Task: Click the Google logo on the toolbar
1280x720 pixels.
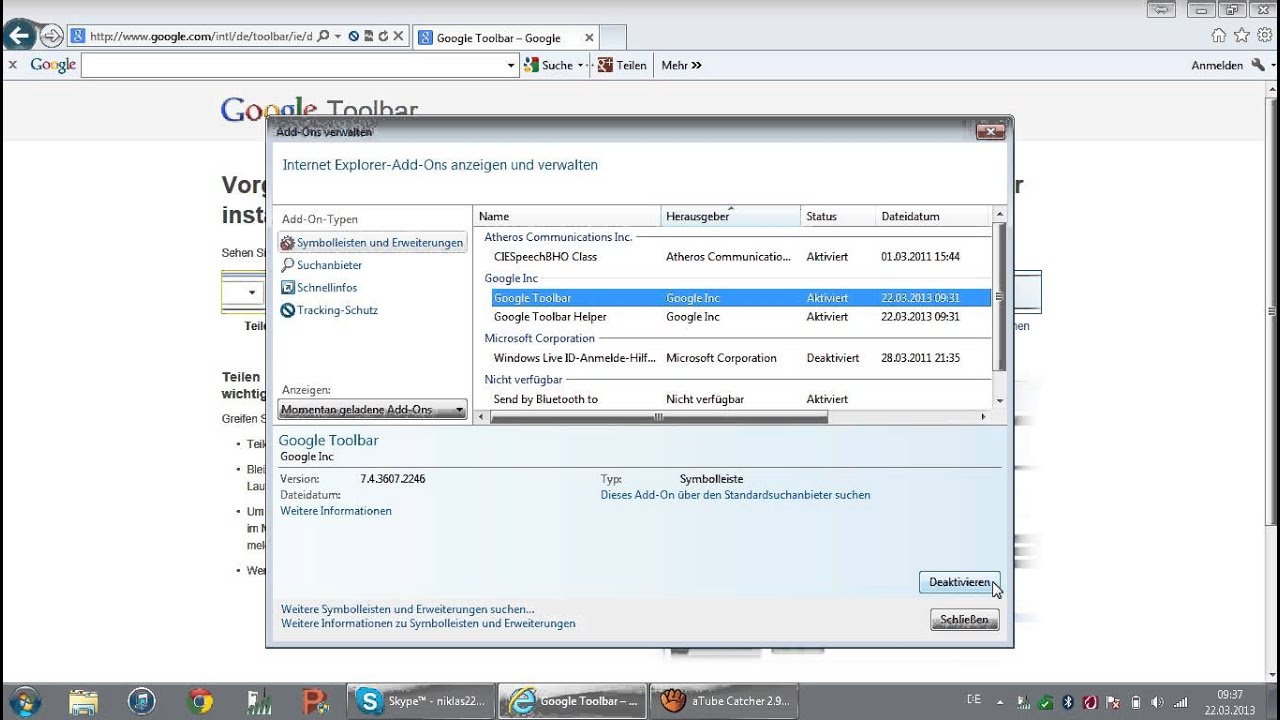Action: coord(53,65)
